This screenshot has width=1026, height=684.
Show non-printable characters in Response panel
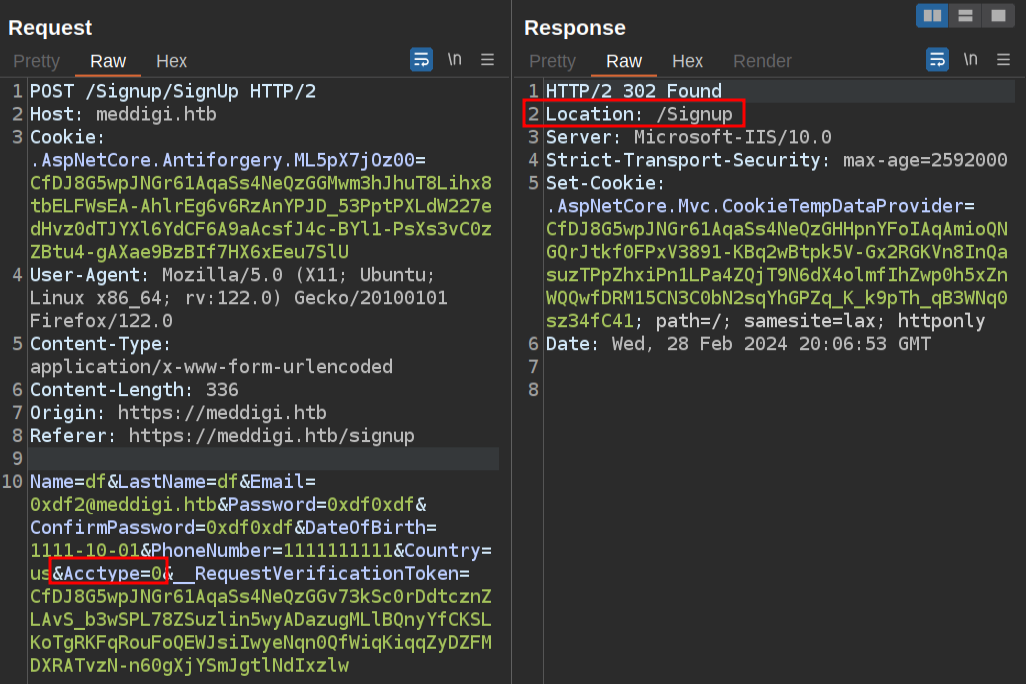pyautogui.click(x=970, y=60)
